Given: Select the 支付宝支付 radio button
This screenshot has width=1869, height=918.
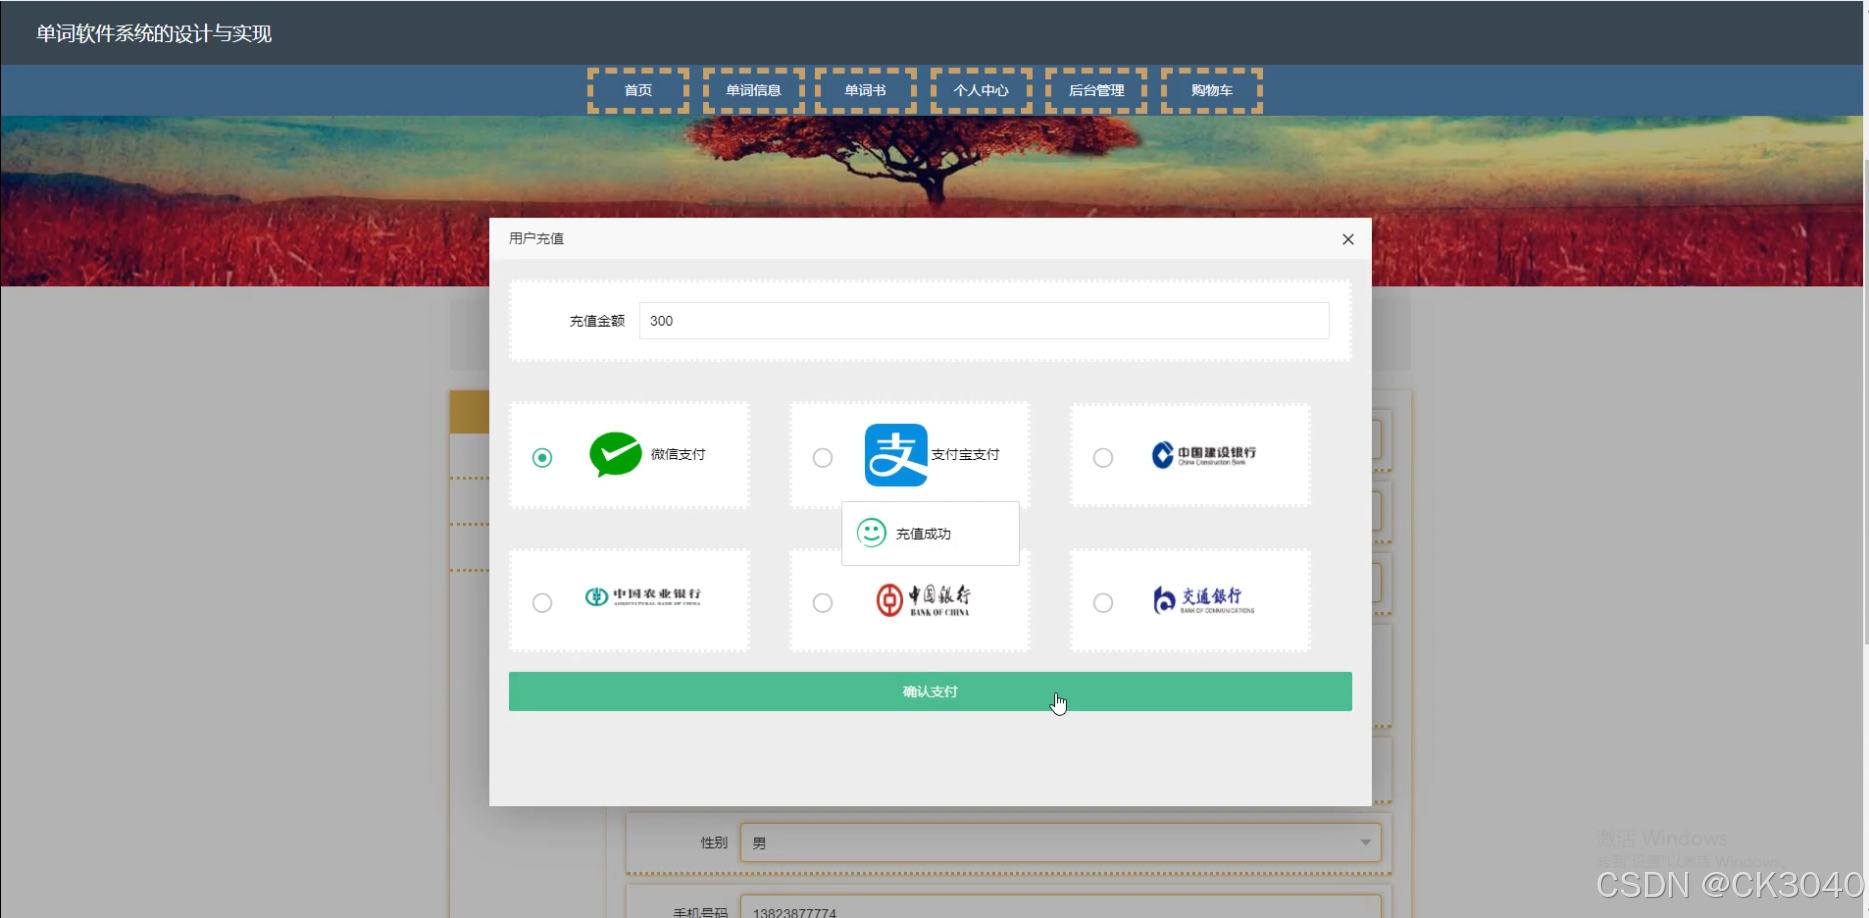Looking at the screenshot, I should 822,457.
